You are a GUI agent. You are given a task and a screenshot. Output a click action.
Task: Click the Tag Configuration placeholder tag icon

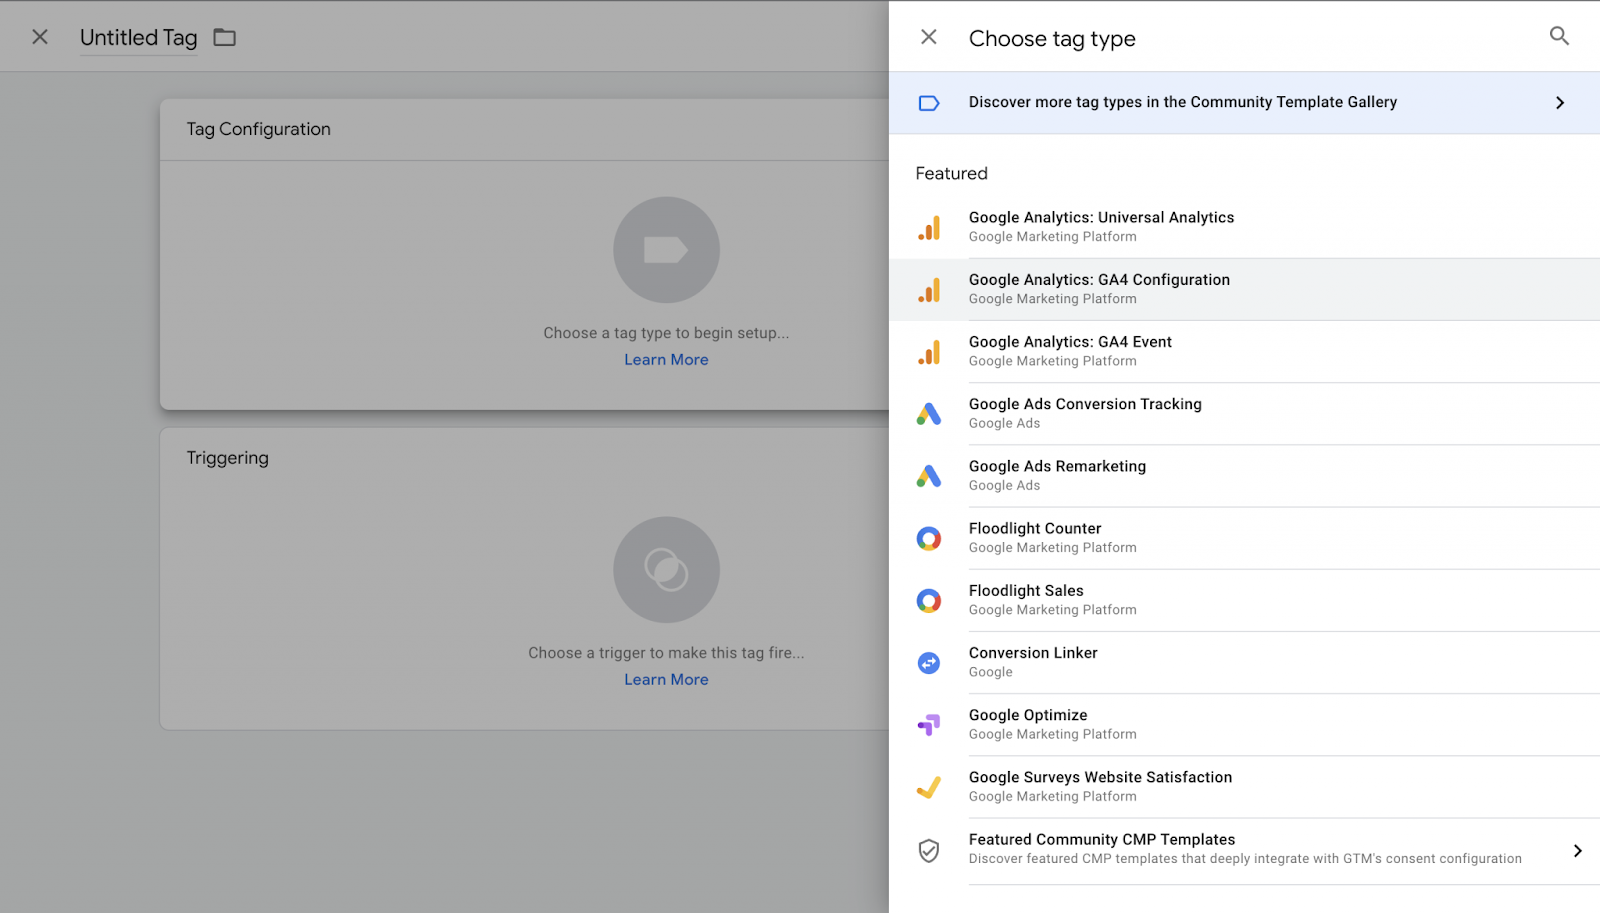coord(666,250)
